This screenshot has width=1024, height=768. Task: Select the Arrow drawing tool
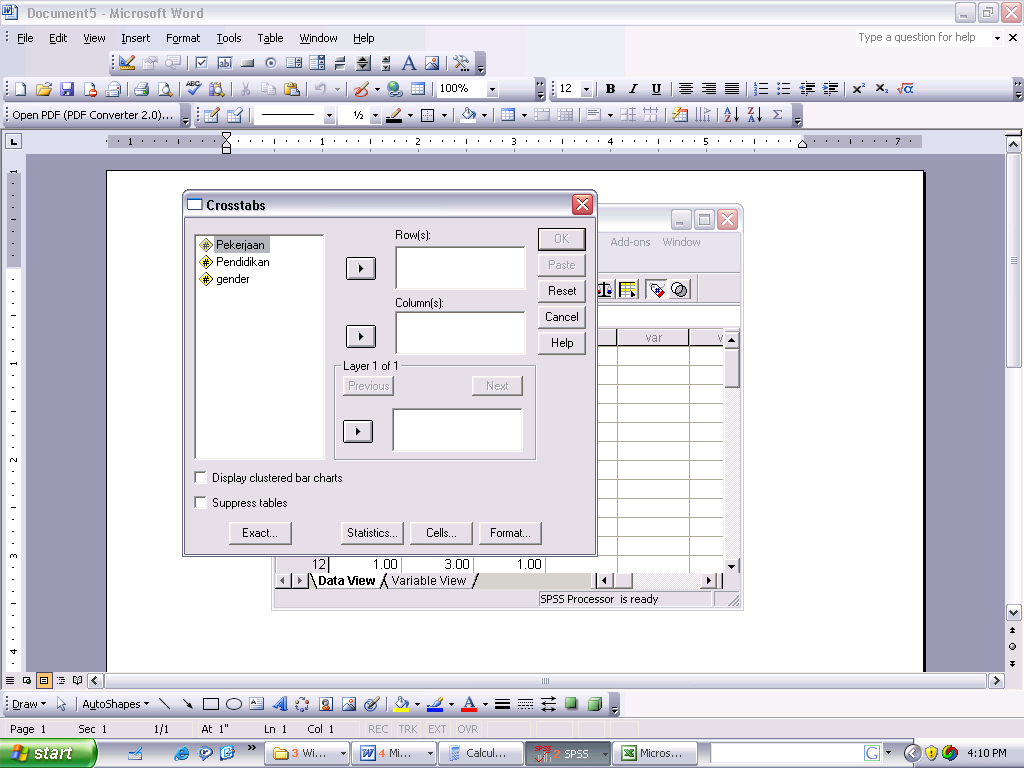pyautogui.click(x=187, y=704)
